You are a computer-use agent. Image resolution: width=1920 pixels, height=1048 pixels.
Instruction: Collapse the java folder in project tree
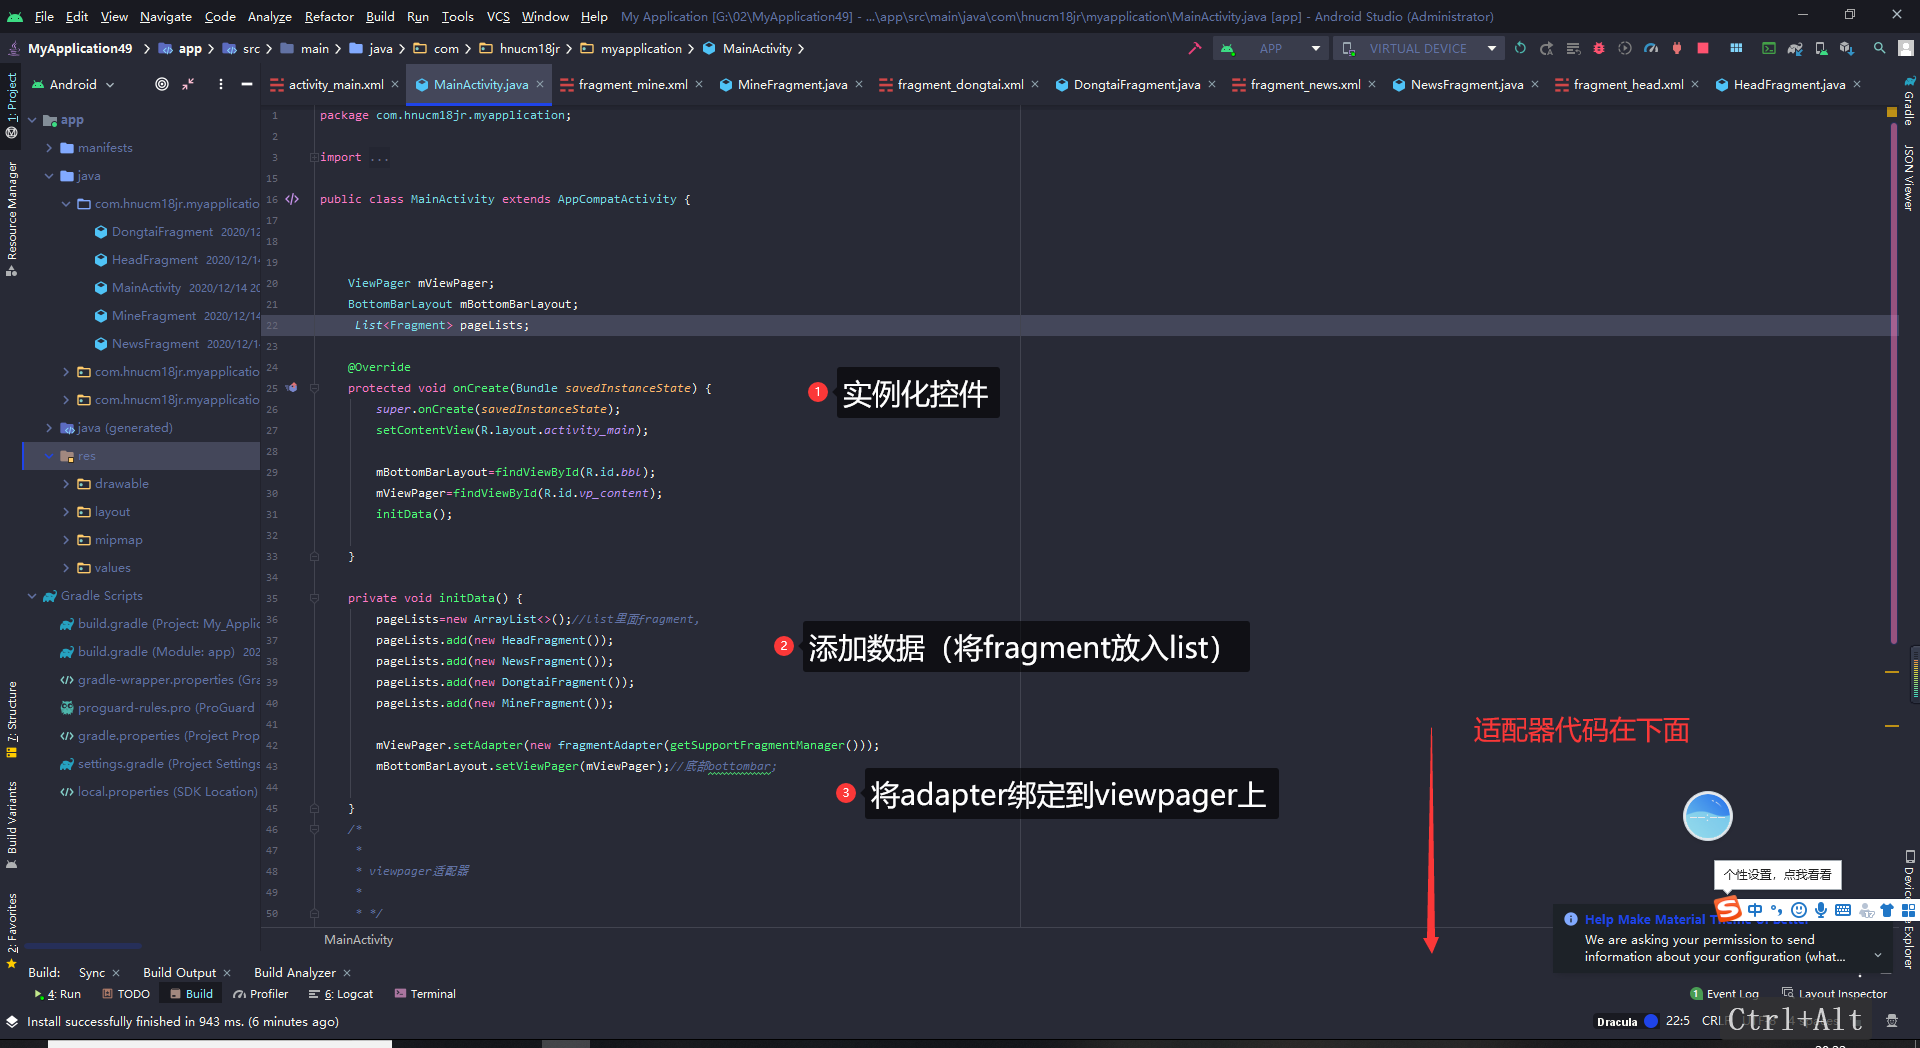click(49, 176)
